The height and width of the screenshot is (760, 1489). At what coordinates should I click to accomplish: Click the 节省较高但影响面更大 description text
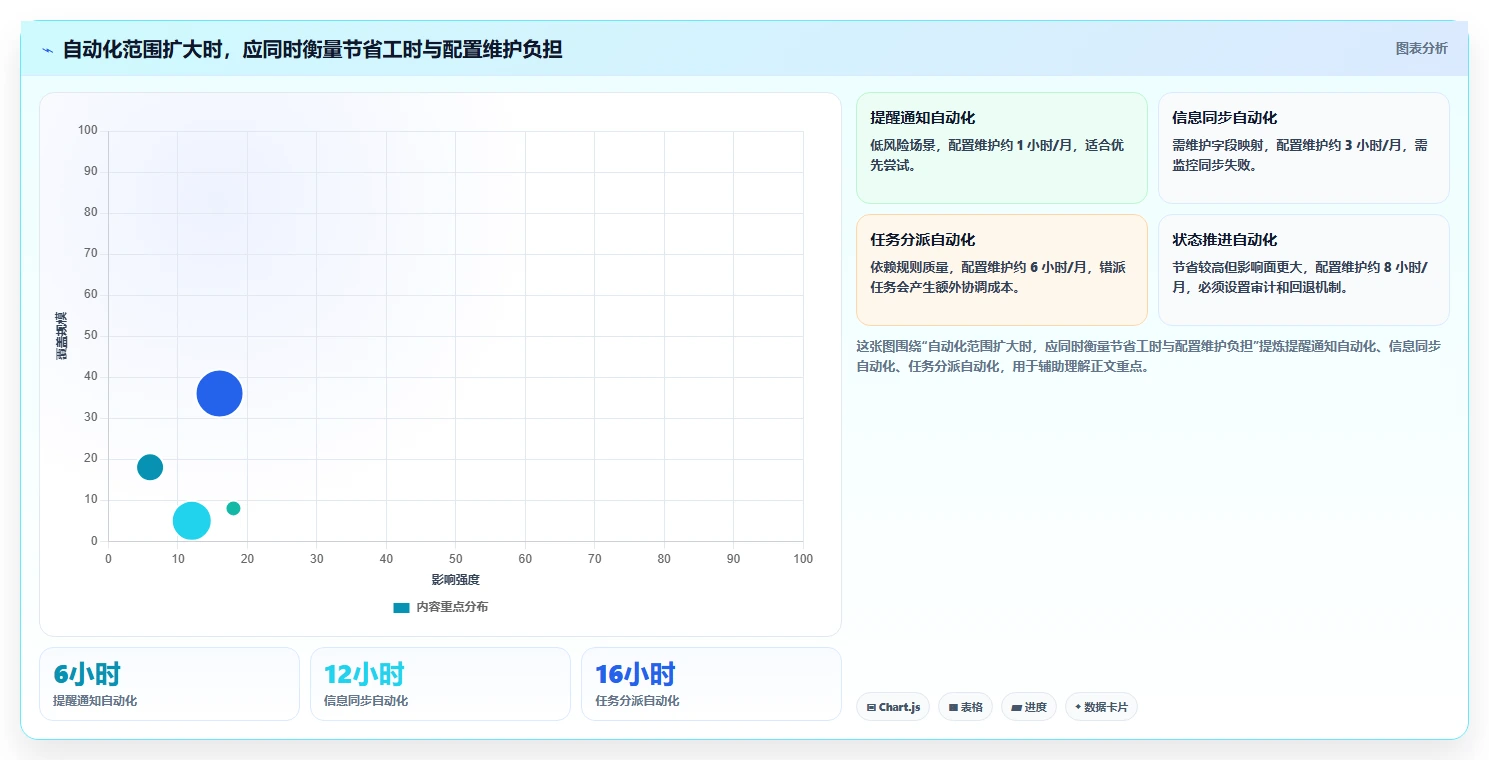(x=1299, y=277)
